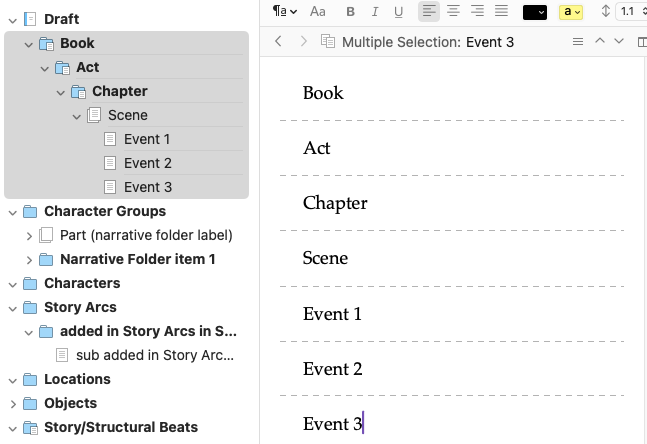Select Event 2 in the binder
This screenshot has height=444, width=647.
(x=147, y=163)
